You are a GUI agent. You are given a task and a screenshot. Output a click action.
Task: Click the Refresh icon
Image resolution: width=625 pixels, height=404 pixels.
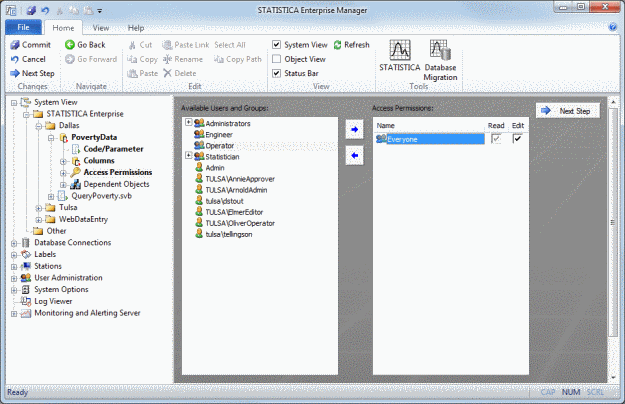[x=338, y=45]
